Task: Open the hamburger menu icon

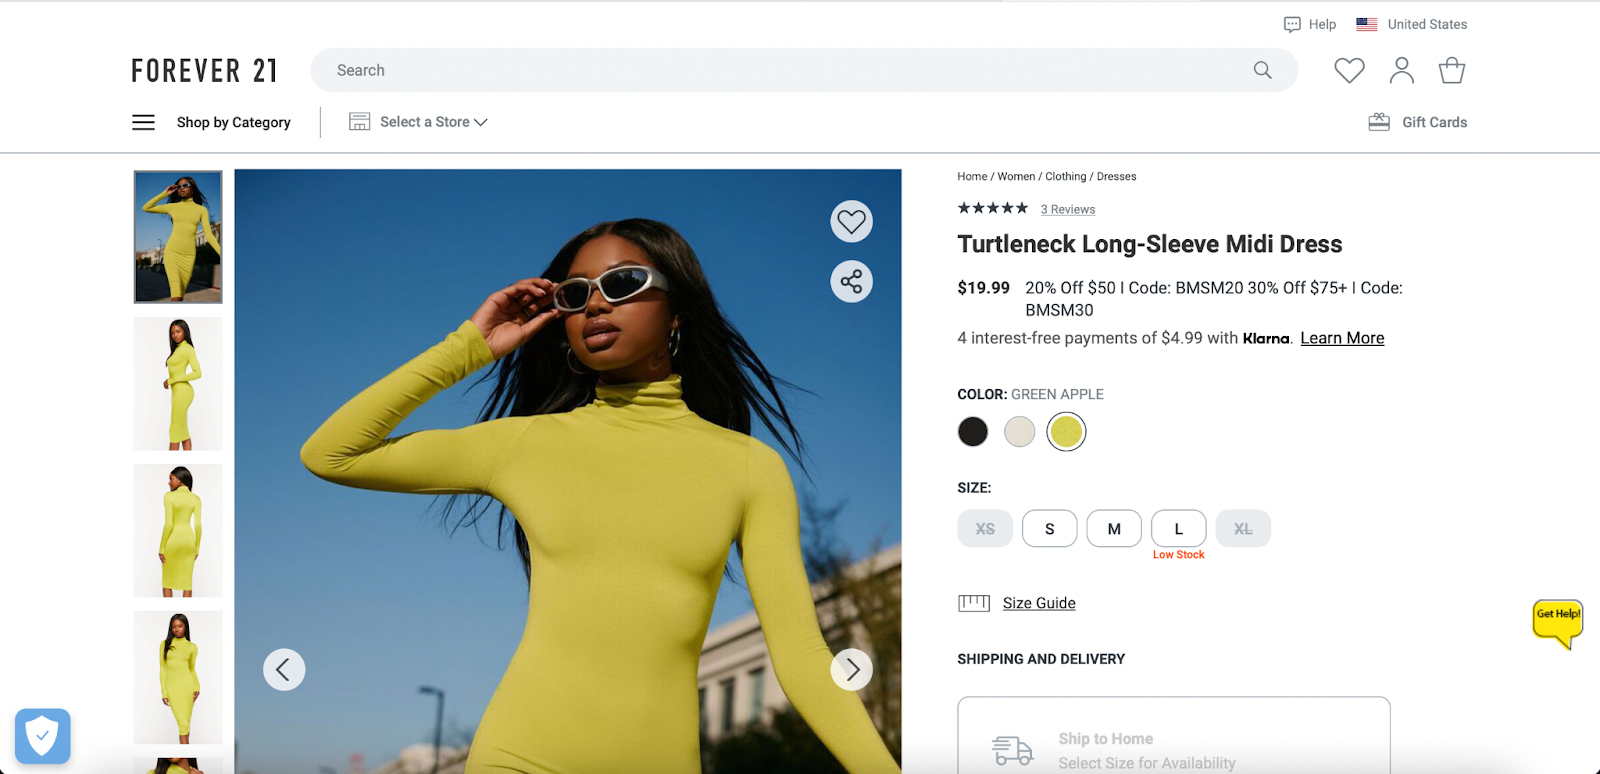Action: click(x=143, y=122)
